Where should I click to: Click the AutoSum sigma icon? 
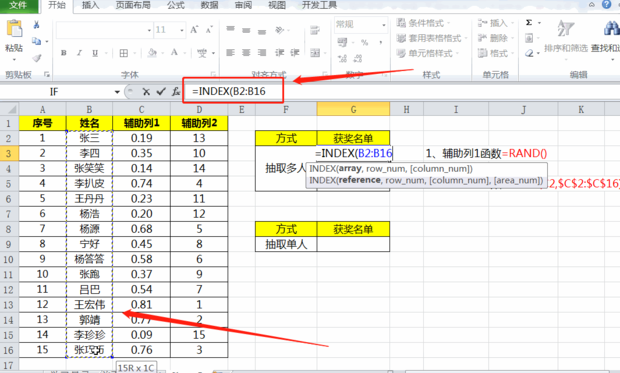[x=529, y=23]
